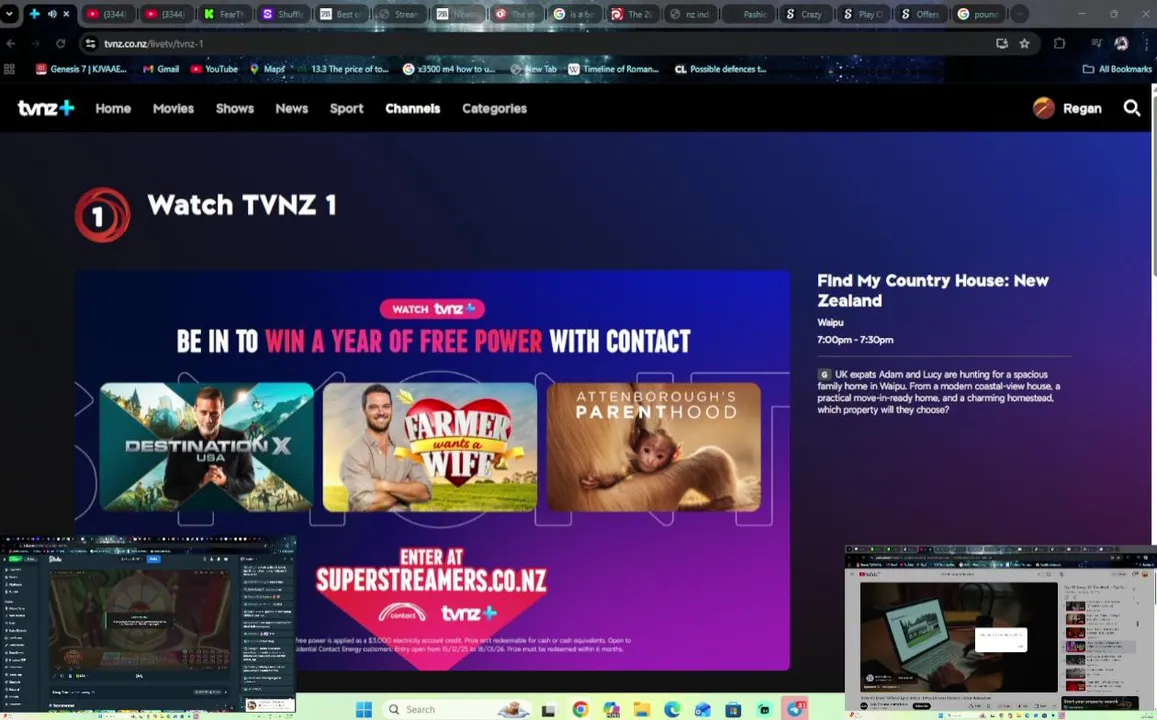Screen dimensions: 1157x720
Task: Click Regan account name
Action: coord(1082,108)
